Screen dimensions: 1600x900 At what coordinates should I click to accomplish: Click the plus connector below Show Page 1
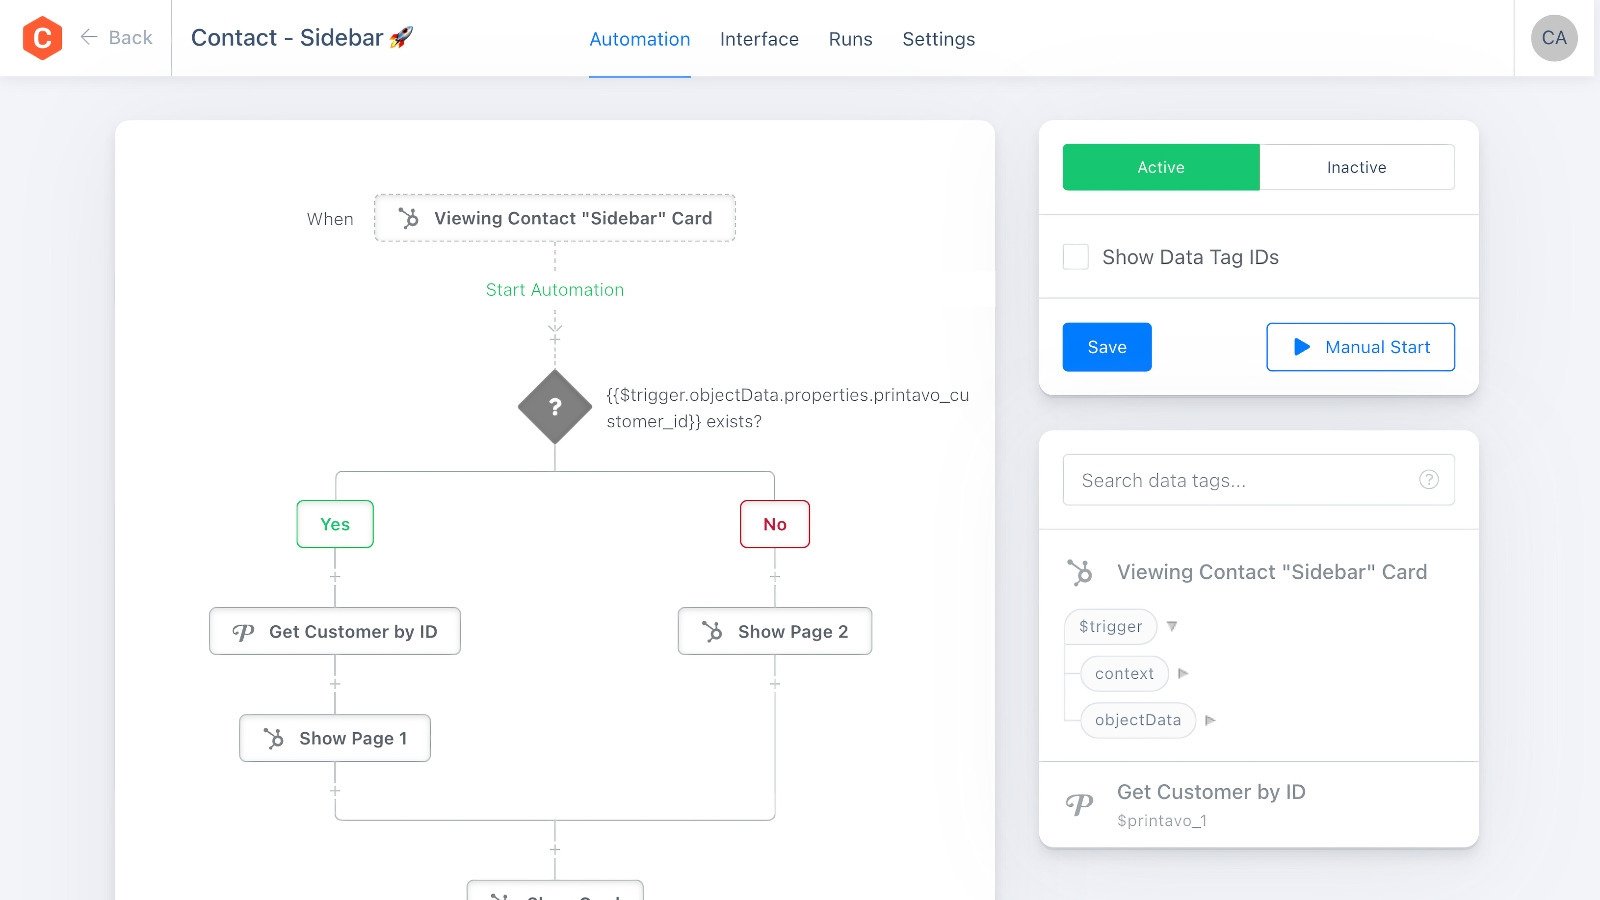[x=335, y=791]
